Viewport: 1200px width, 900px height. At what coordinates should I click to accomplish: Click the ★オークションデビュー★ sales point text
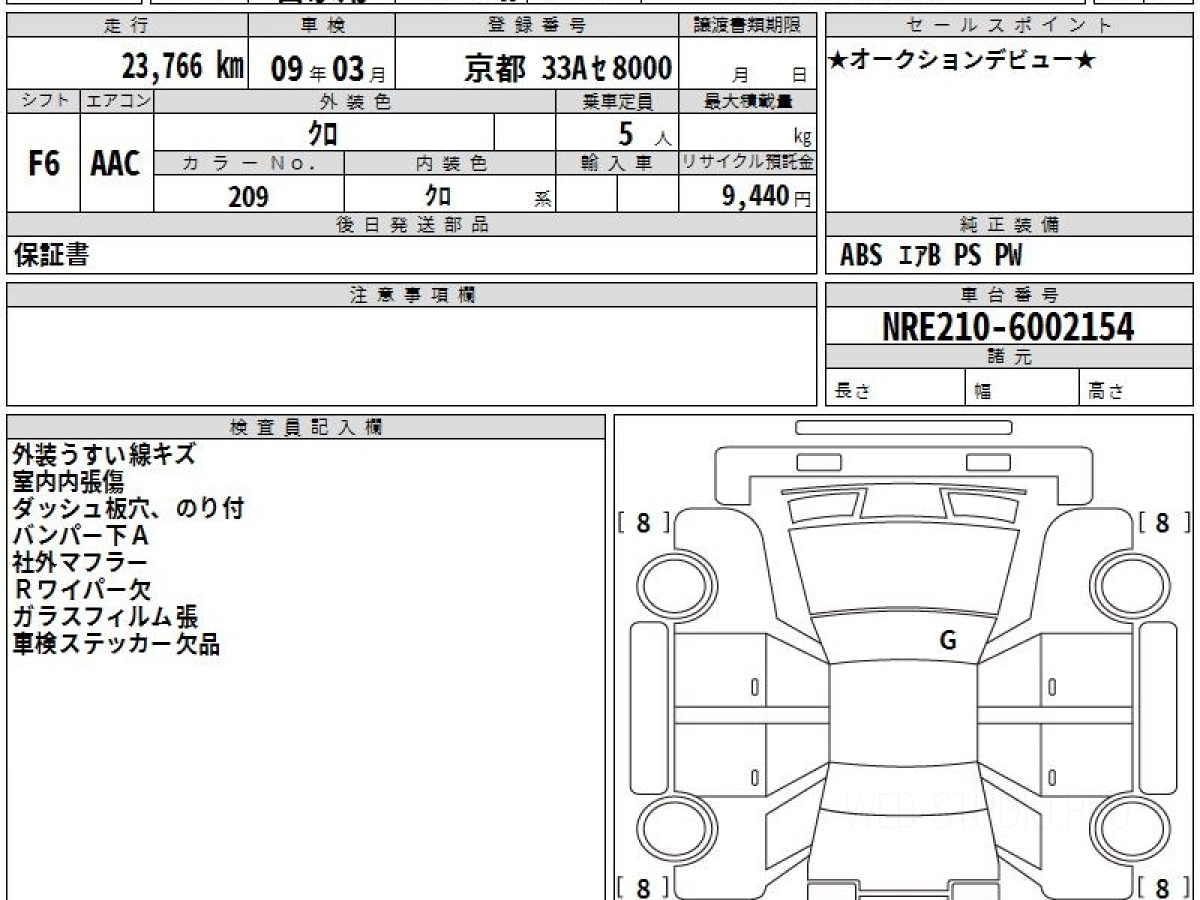pyautogui.click(x=962, y=61)
